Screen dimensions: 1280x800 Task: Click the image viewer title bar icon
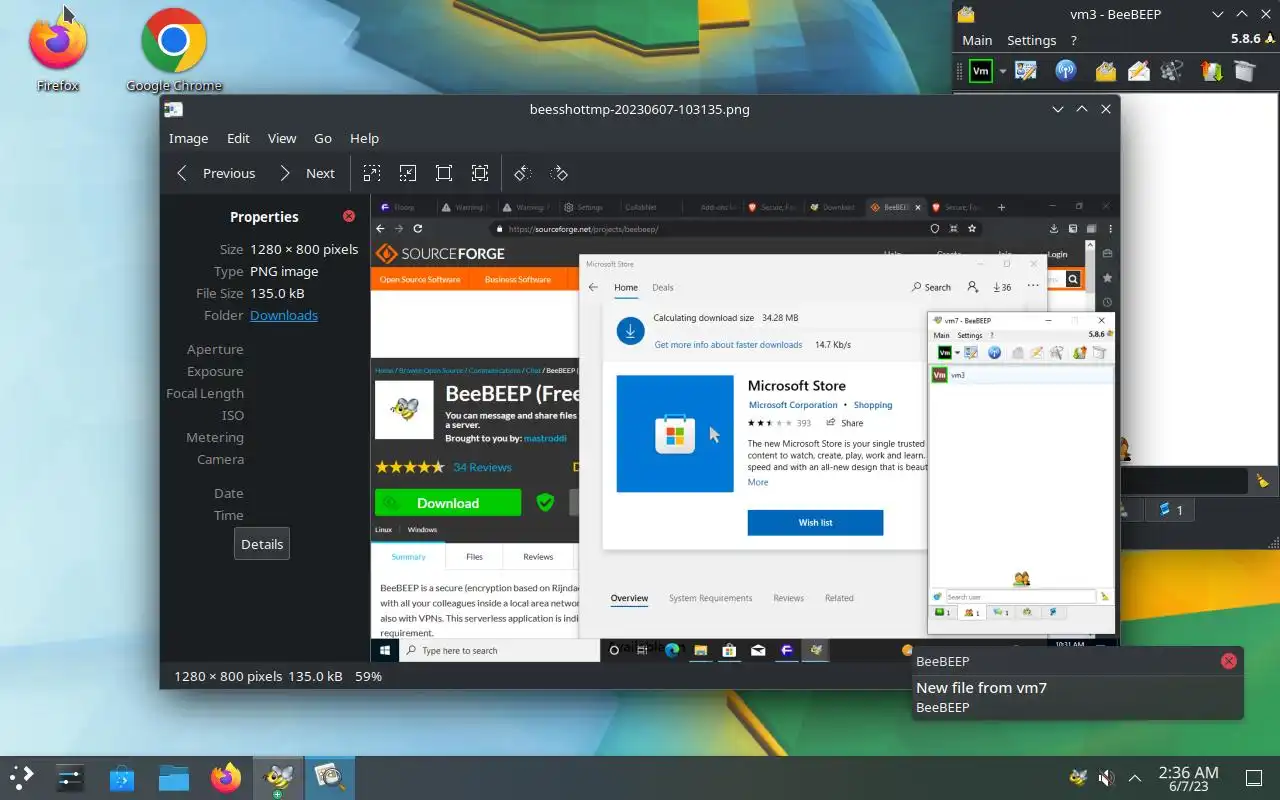tap(174, 109)
